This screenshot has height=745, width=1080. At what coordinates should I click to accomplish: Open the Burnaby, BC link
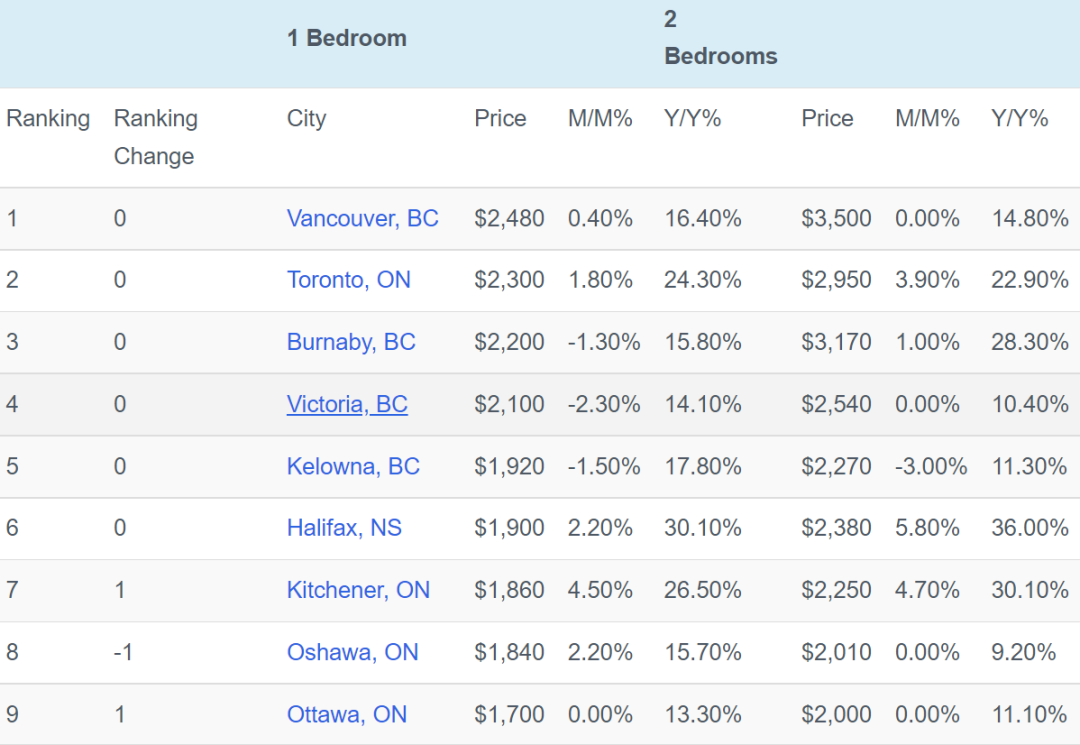pyautogui.click(x=350, y=342)
